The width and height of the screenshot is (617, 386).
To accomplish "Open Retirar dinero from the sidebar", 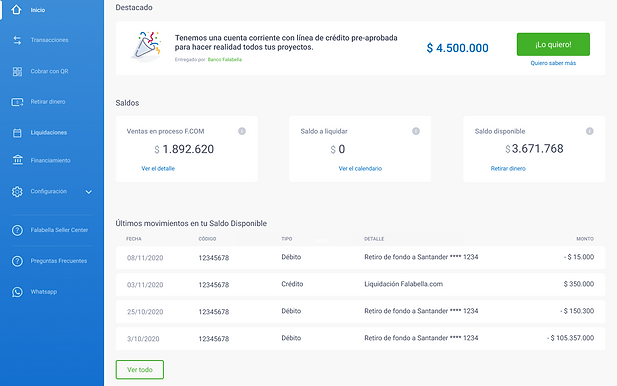I will click(x=48, y=102).
